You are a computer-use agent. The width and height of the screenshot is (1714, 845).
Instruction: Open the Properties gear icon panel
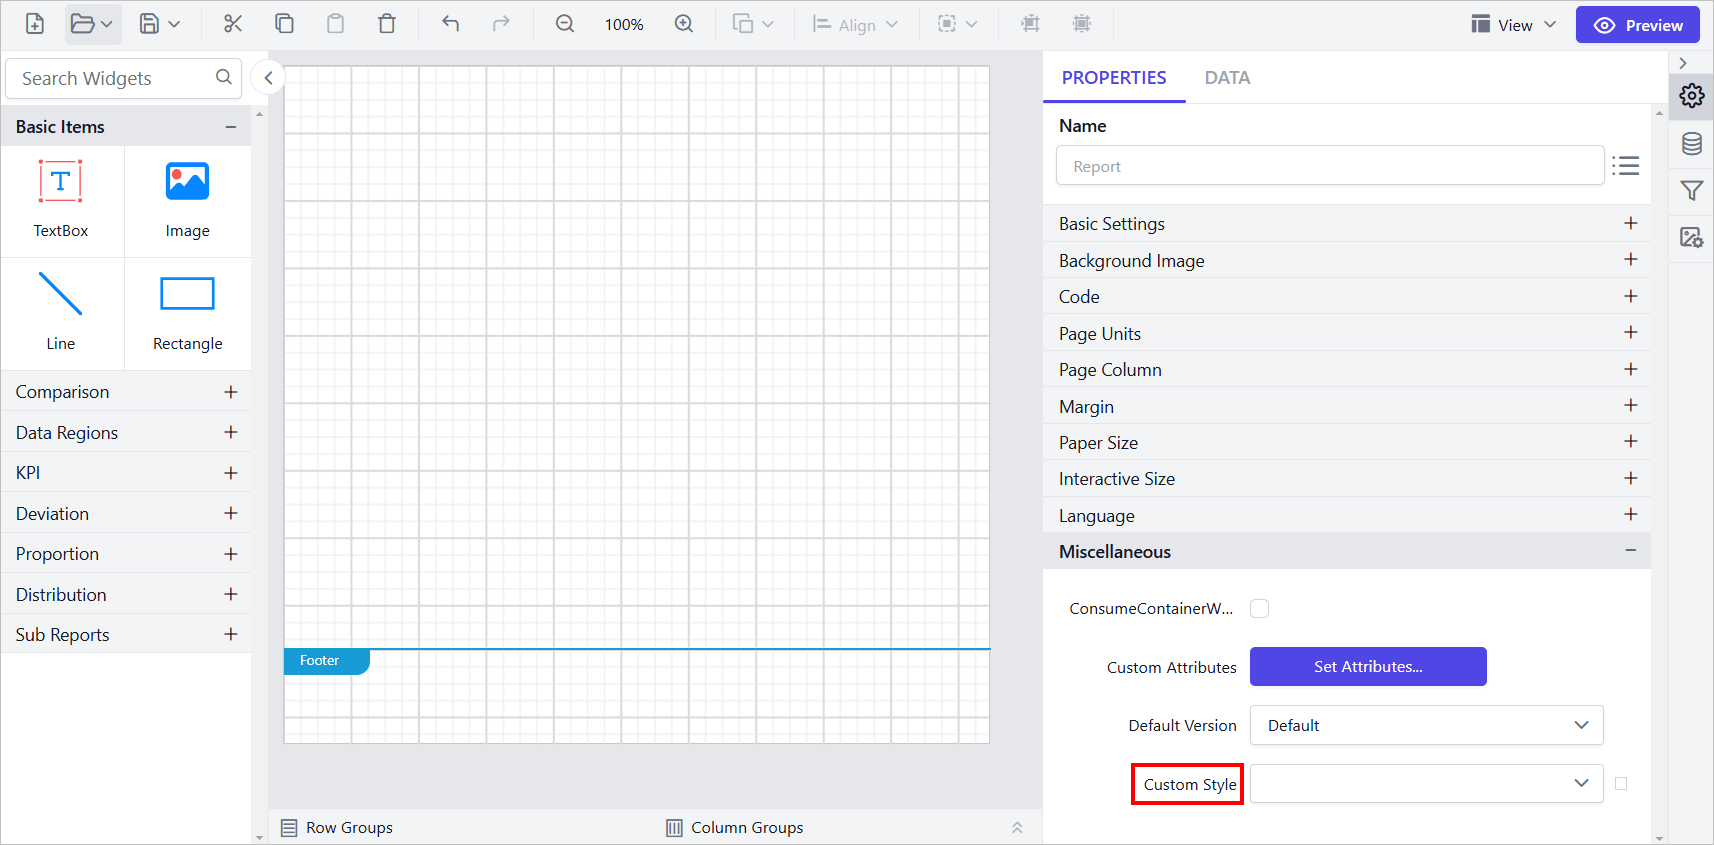point(1691,95)
